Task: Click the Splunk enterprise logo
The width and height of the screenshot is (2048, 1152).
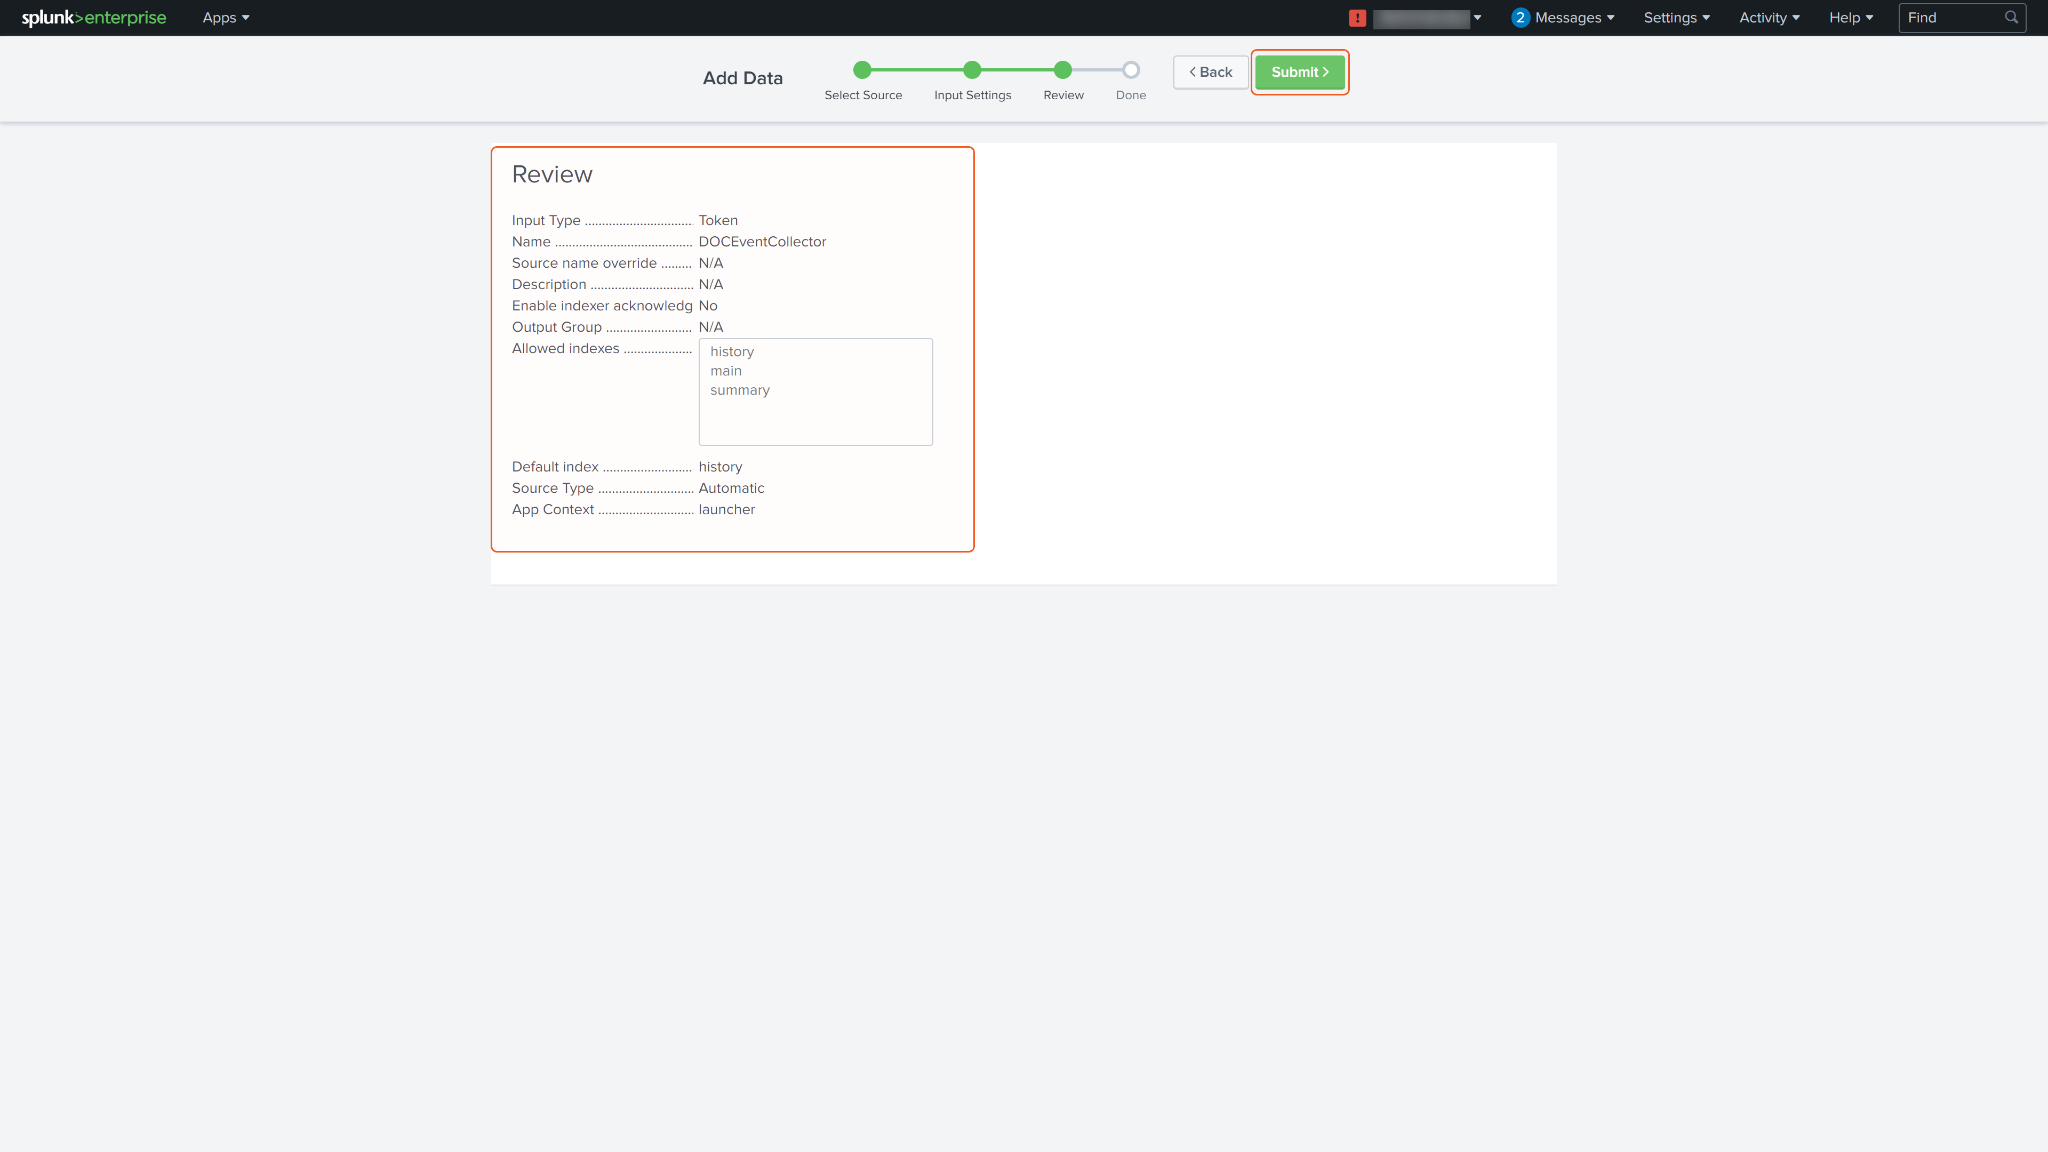Action: (94, 18)
